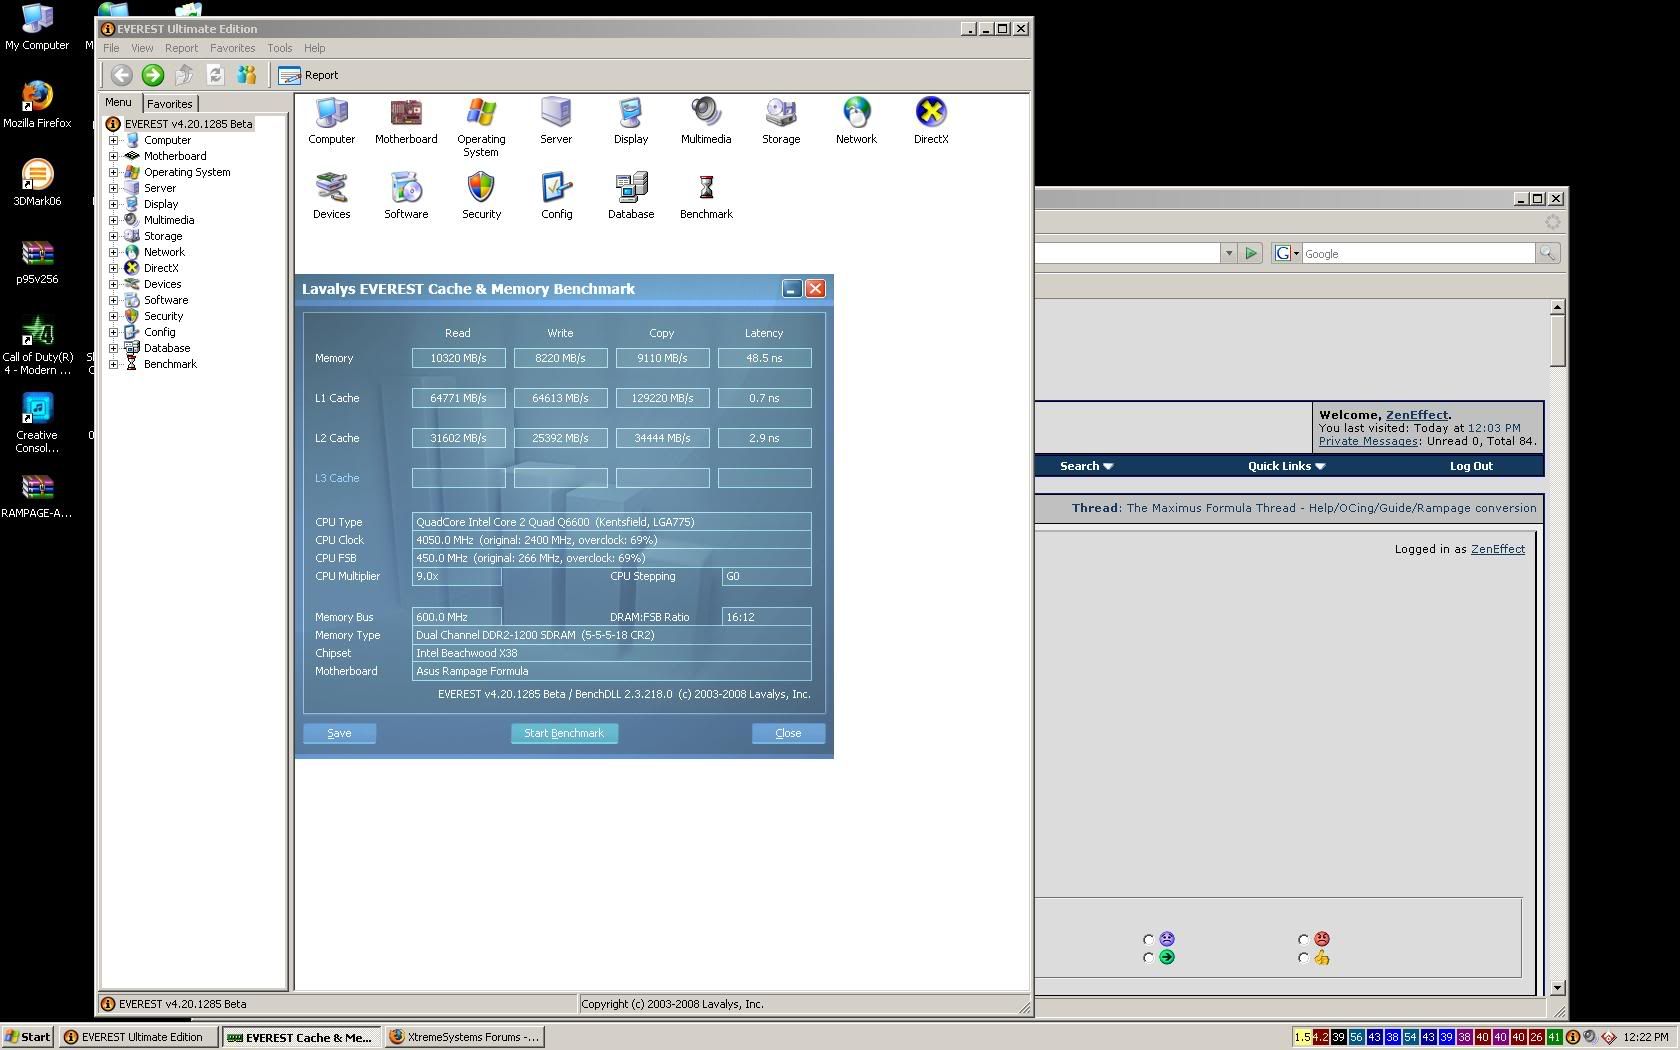Open the Multimedia category icon
The width and height of the screenshot is (1680, 1050).
pos(706,121)
